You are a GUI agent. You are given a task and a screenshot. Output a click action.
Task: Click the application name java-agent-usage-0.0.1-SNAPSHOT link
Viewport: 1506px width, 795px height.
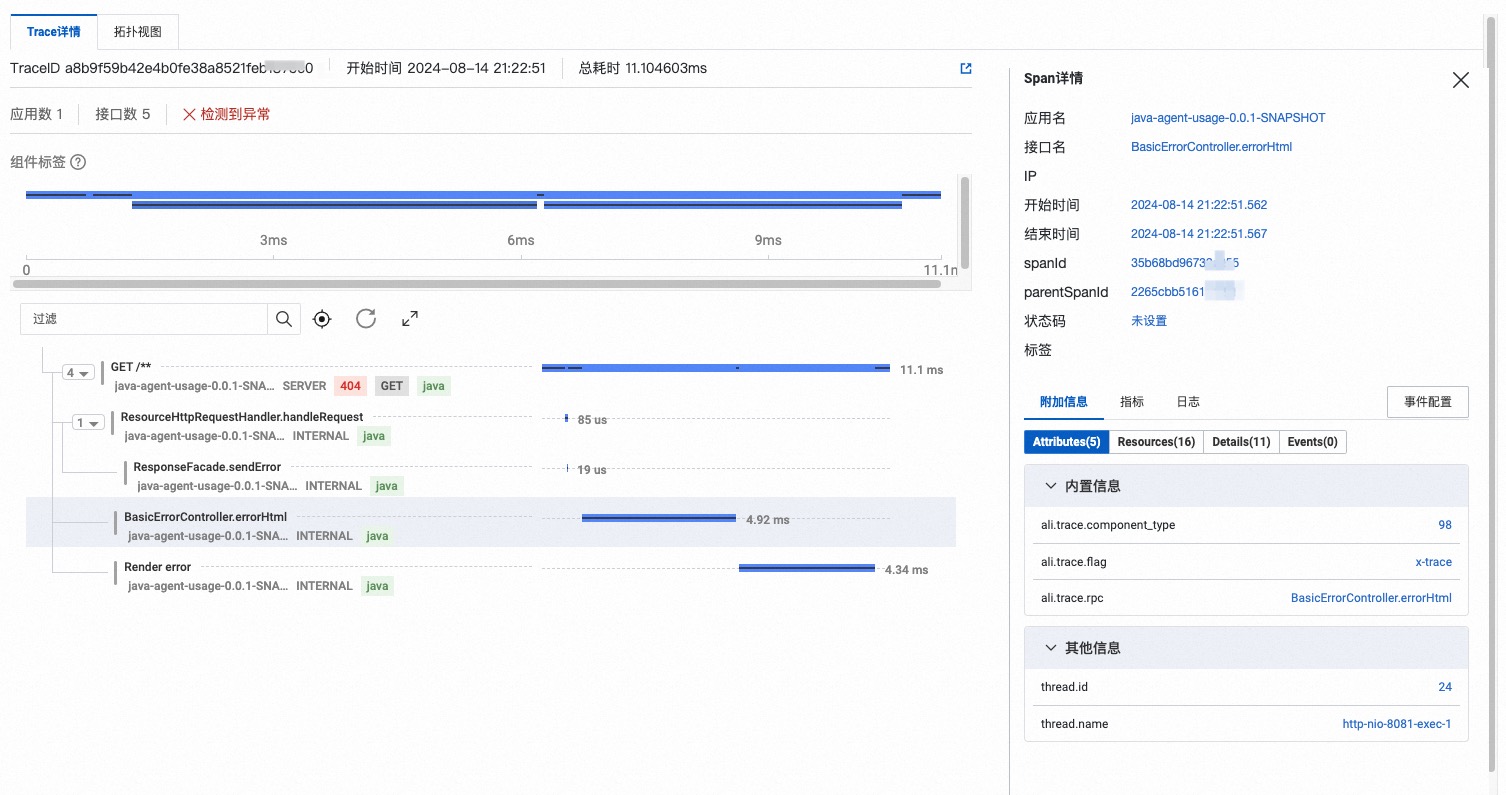(x=1228, y=118)
